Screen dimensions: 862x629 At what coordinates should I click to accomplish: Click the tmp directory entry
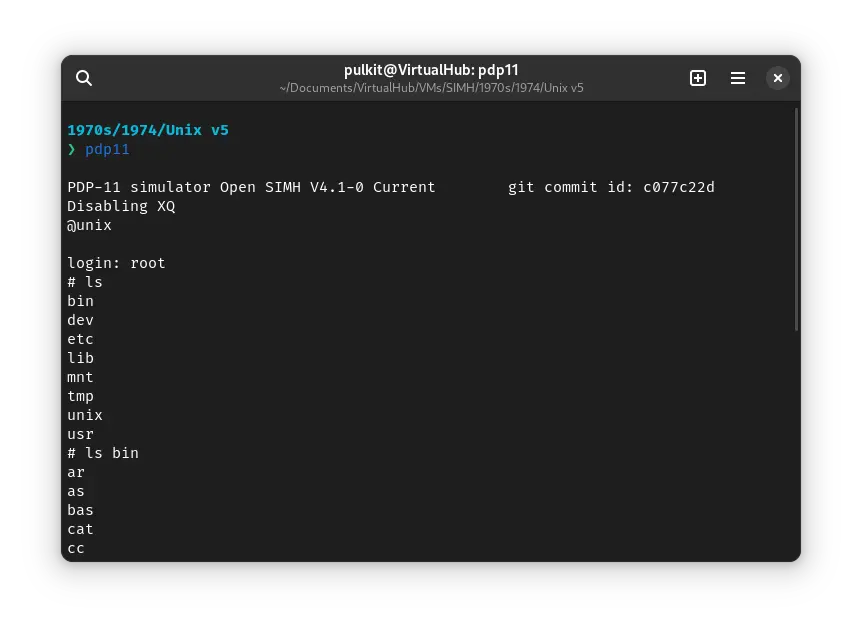(80, 396)
